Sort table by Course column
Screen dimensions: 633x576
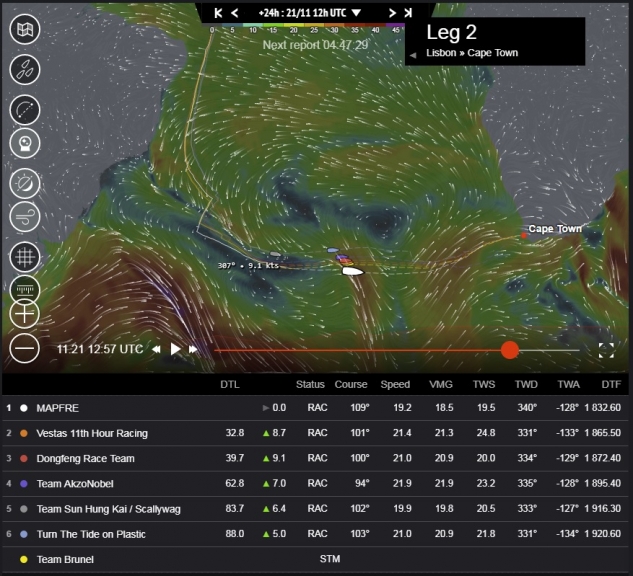click(x=351, y=384)
